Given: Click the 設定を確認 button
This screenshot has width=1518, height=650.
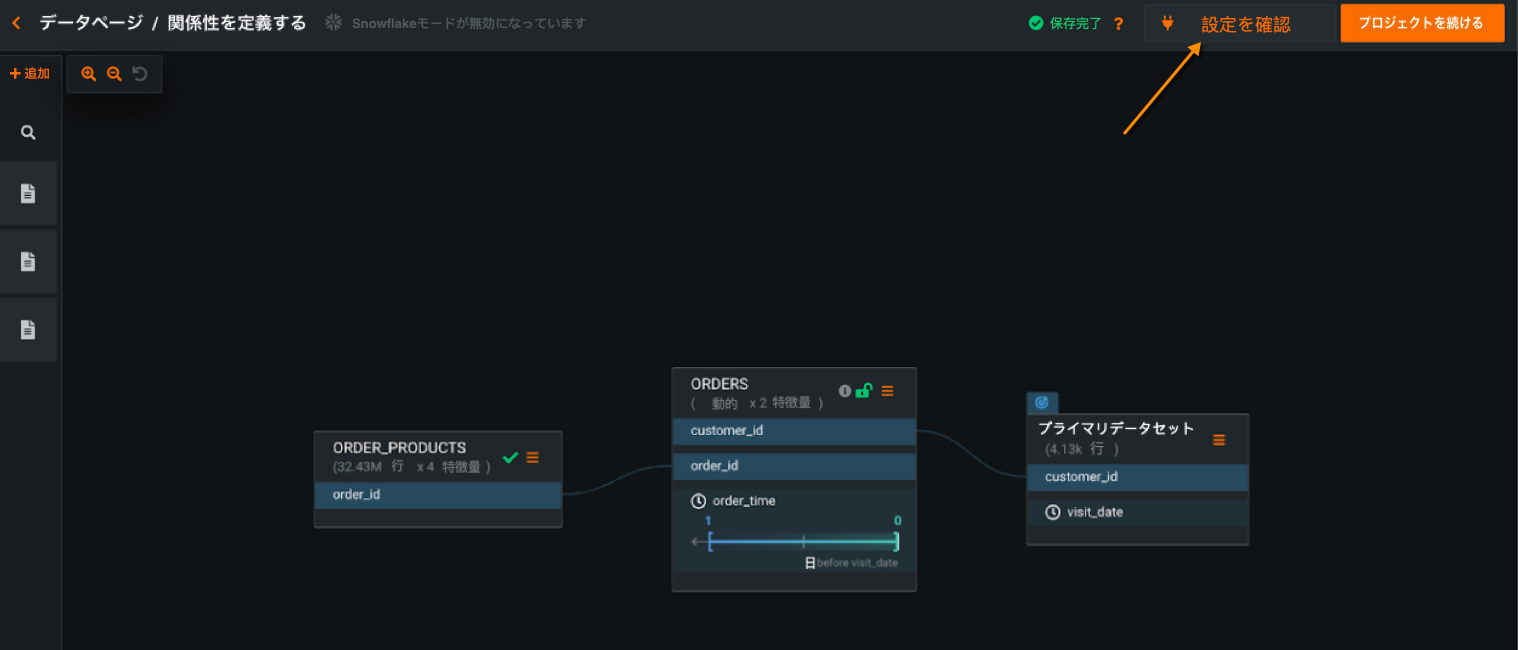Looking at the screenshot, I should point(1238,24).
